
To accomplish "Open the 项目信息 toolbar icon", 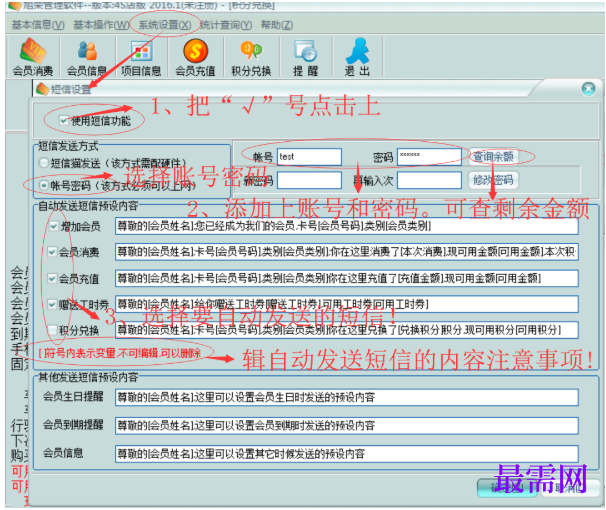I will pyautogui.click(x=141, y=57).
